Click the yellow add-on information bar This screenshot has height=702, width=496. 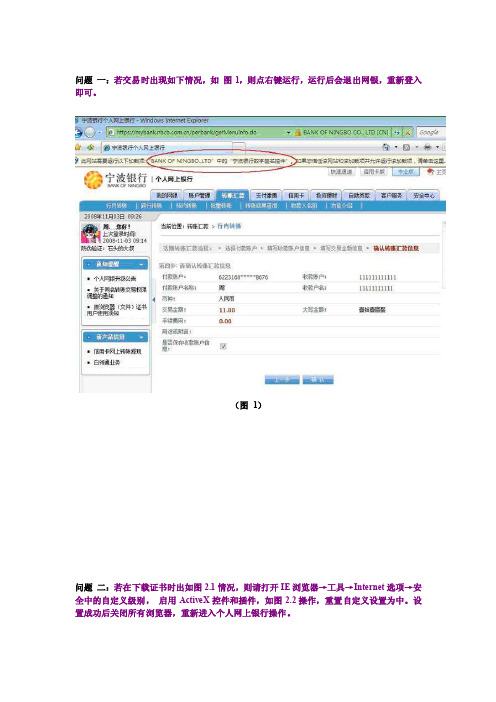pyautogui.click(x=261, y=160)
